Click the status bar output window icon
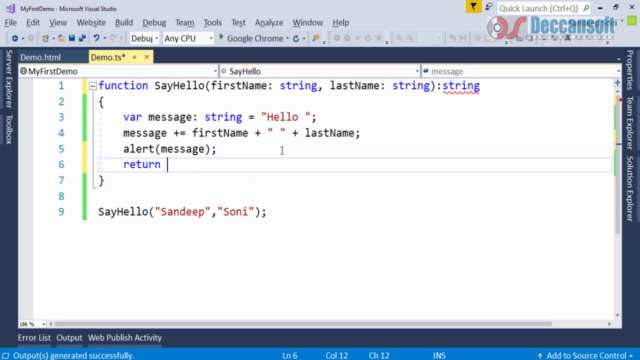 (6, 356)
